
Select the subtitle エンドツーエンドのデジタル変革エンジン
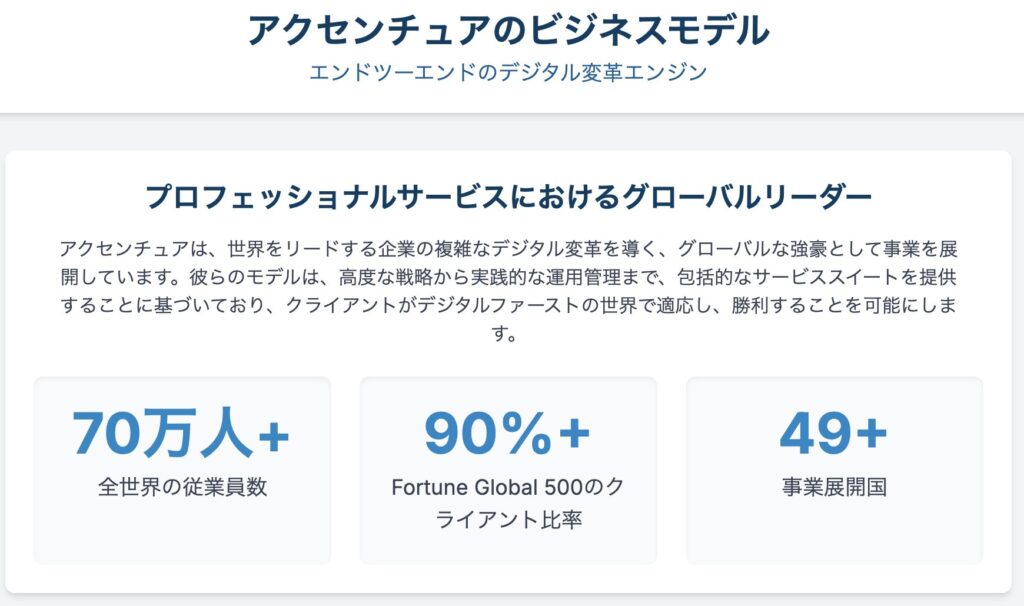click(x=509, y=73)
